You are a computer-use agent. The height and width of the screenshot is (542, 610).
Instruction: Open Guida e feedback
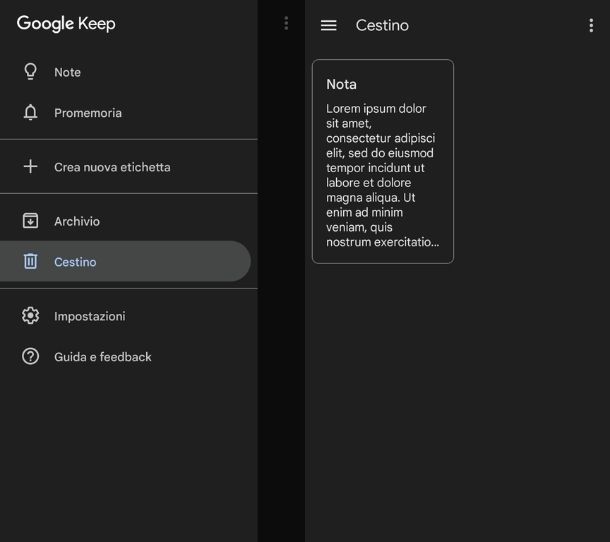[x=129, y=356]
